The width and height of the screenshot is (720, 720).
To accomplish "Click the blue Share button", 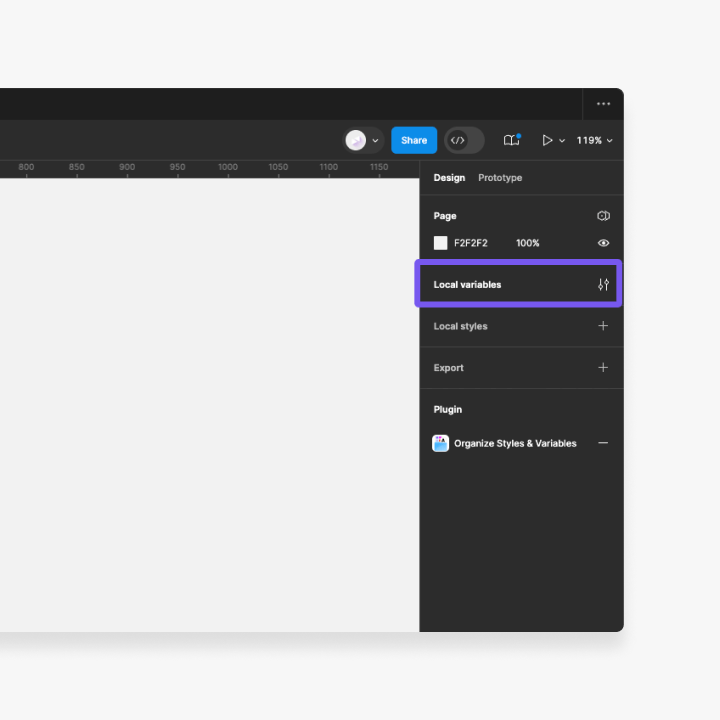I will (x=414, y=141).
